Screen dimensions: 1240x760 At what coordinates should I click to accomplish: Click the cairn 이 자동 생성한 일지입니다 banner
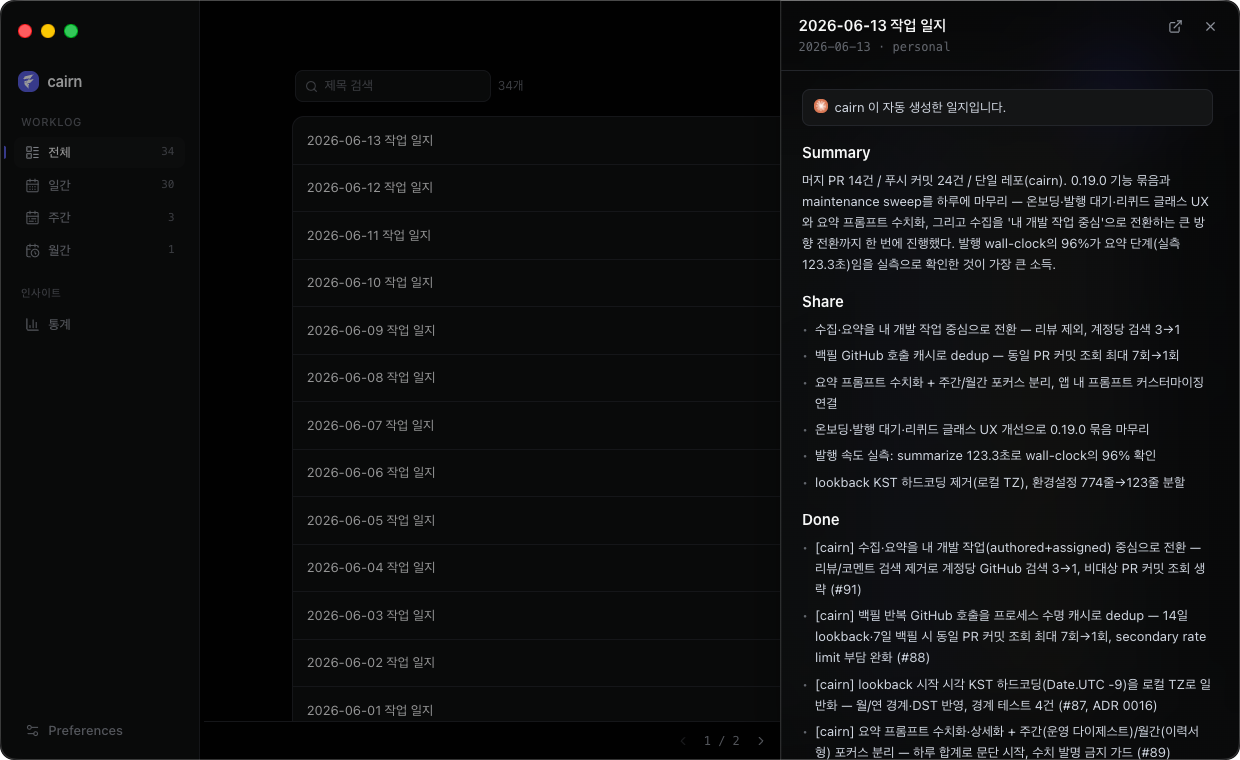click(1007, 107)
